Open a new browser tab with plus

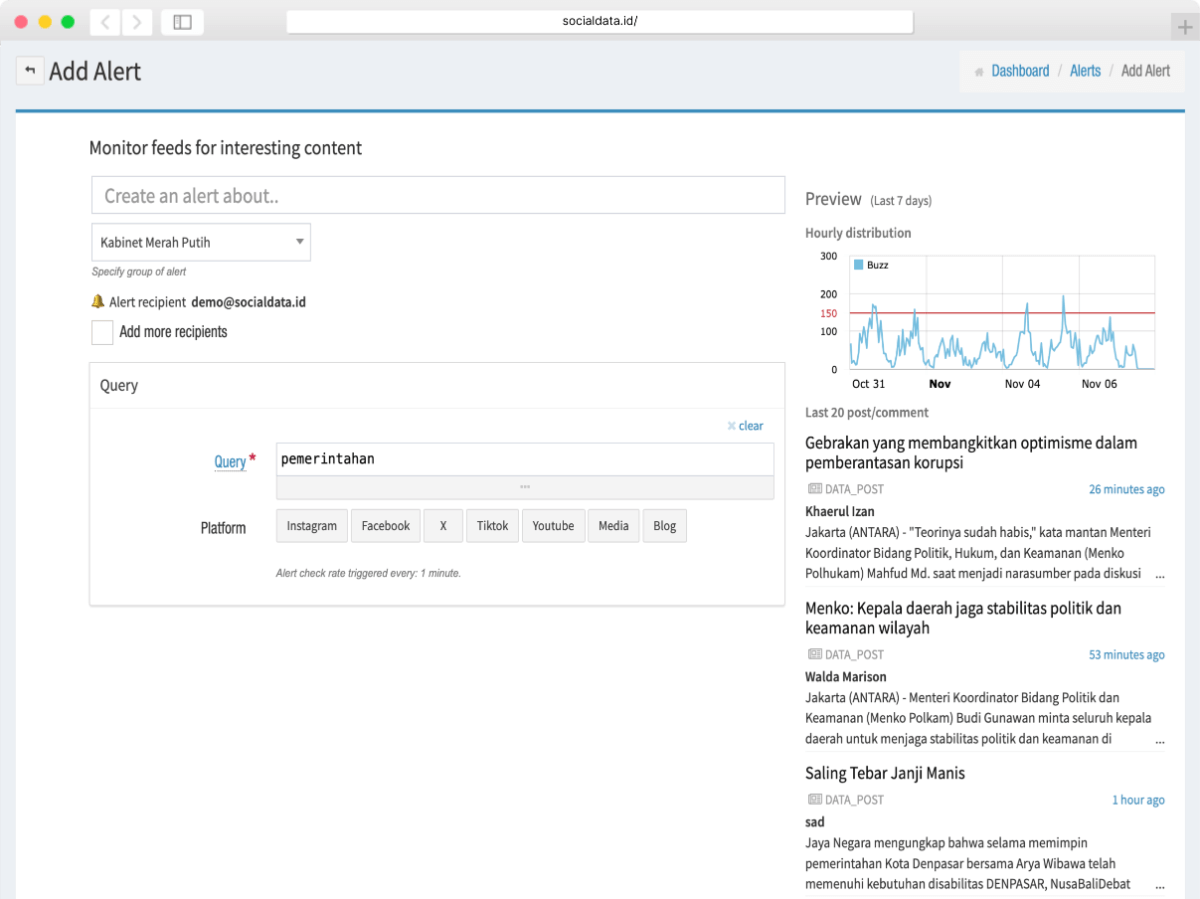[1185, 27]
